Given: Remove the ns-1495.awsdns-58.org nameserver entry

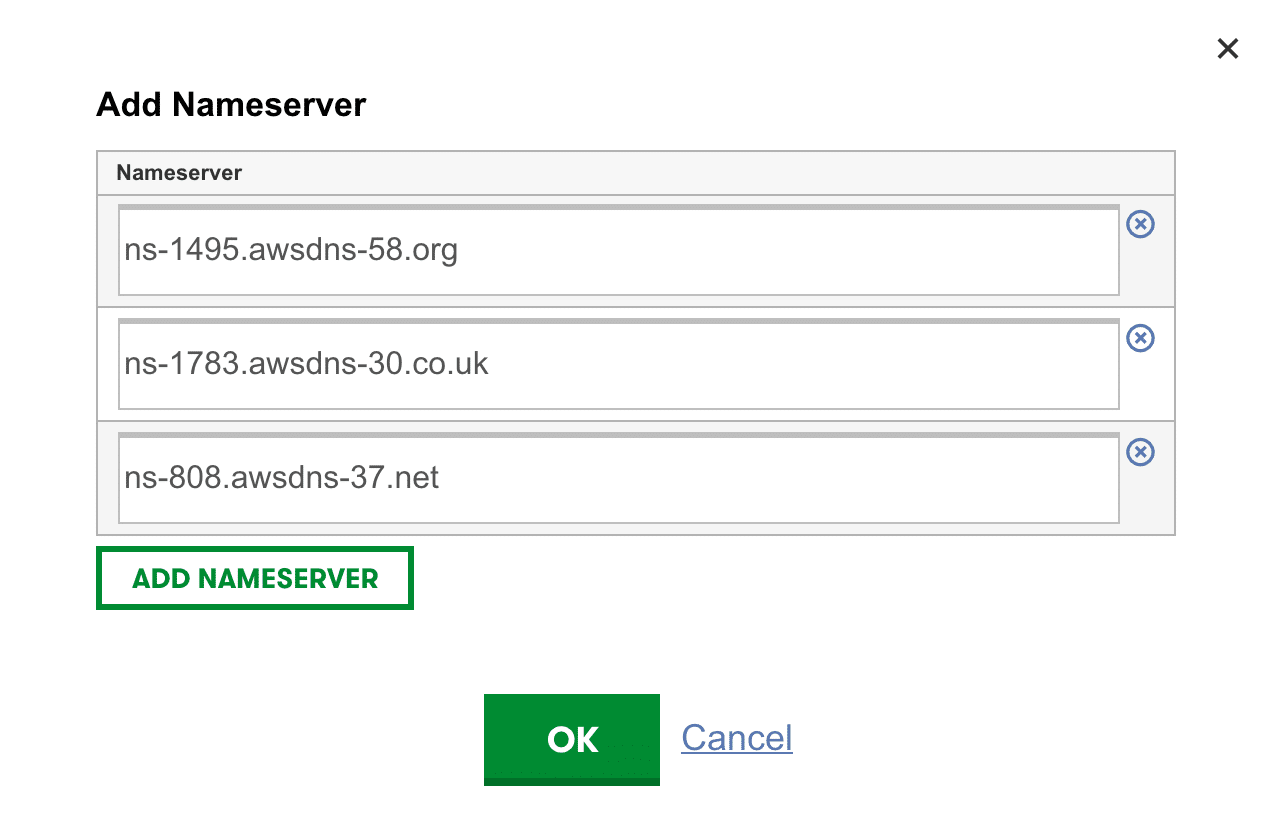Looking at the screenshot, I should click(1140, 224).
